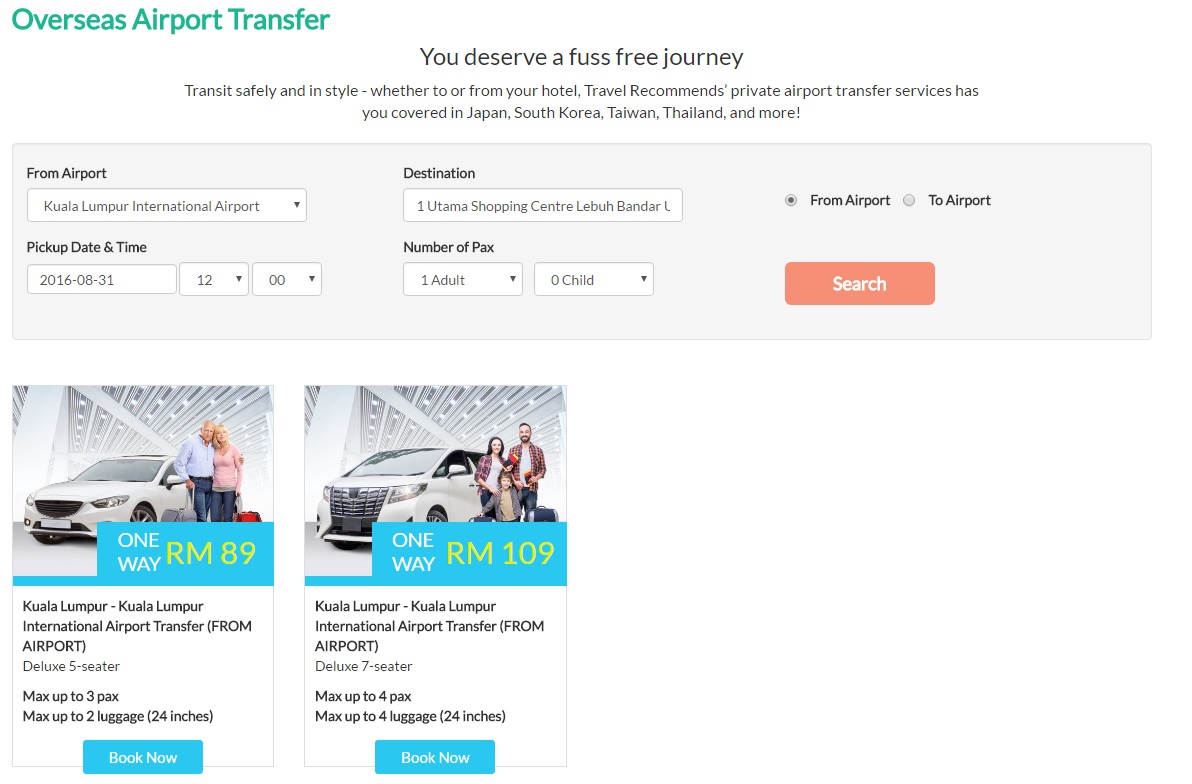Click the Deluxe 5-seater transfer title
The height and width of the screenshot is (784, 1192).
point(137,626)
